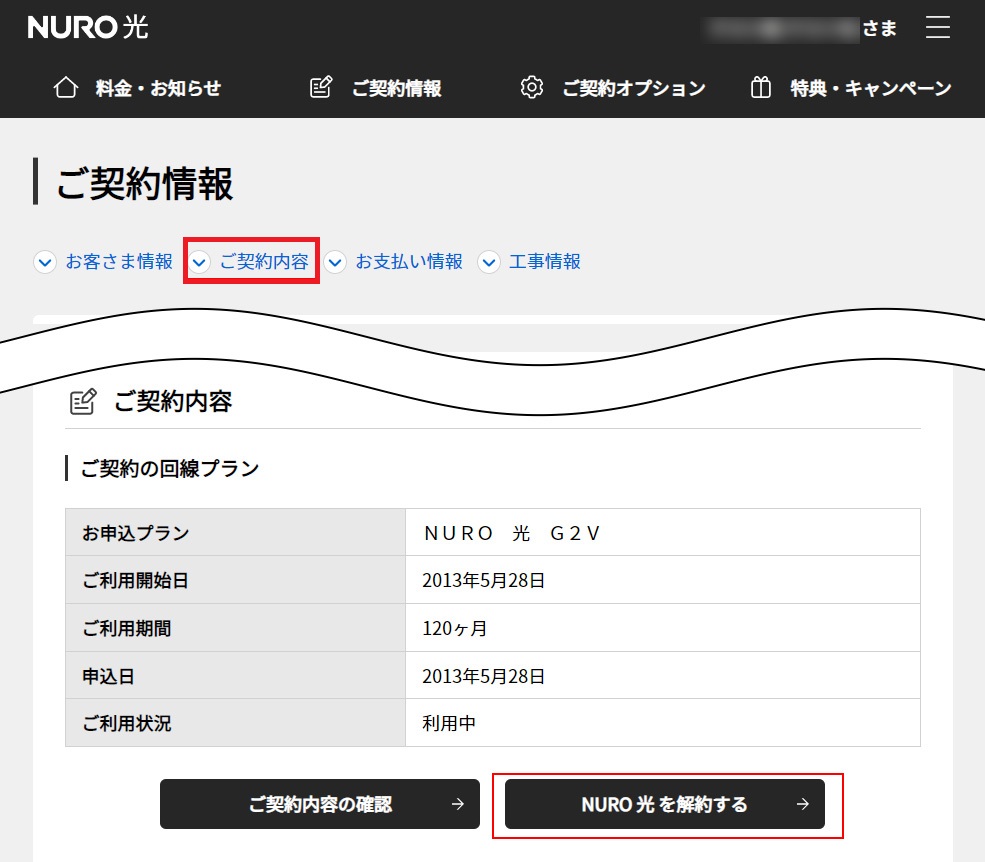Click the お申込プラン row label
The width and height of the screenshot is (985, 862).
[135, 533]
